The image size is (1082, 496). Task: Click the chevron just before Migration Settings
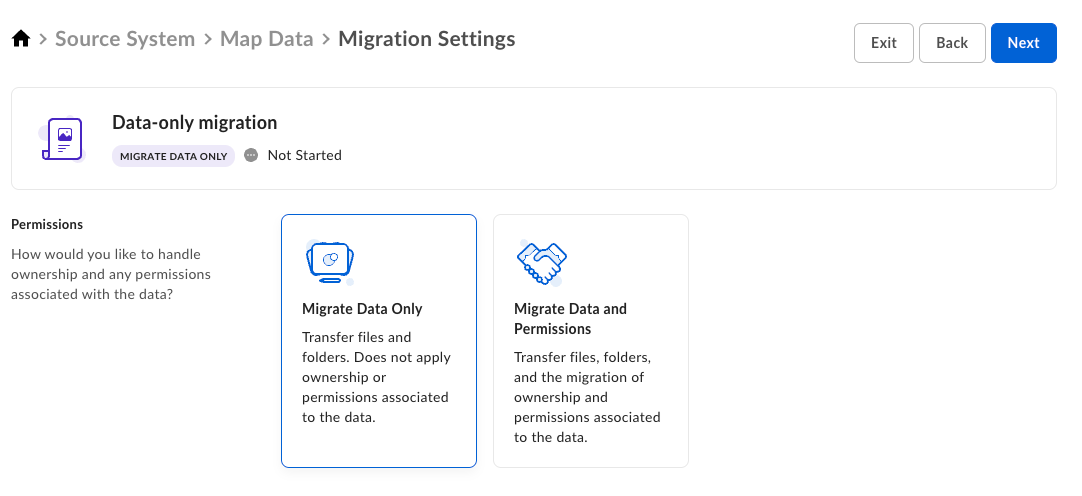point(326,40)
